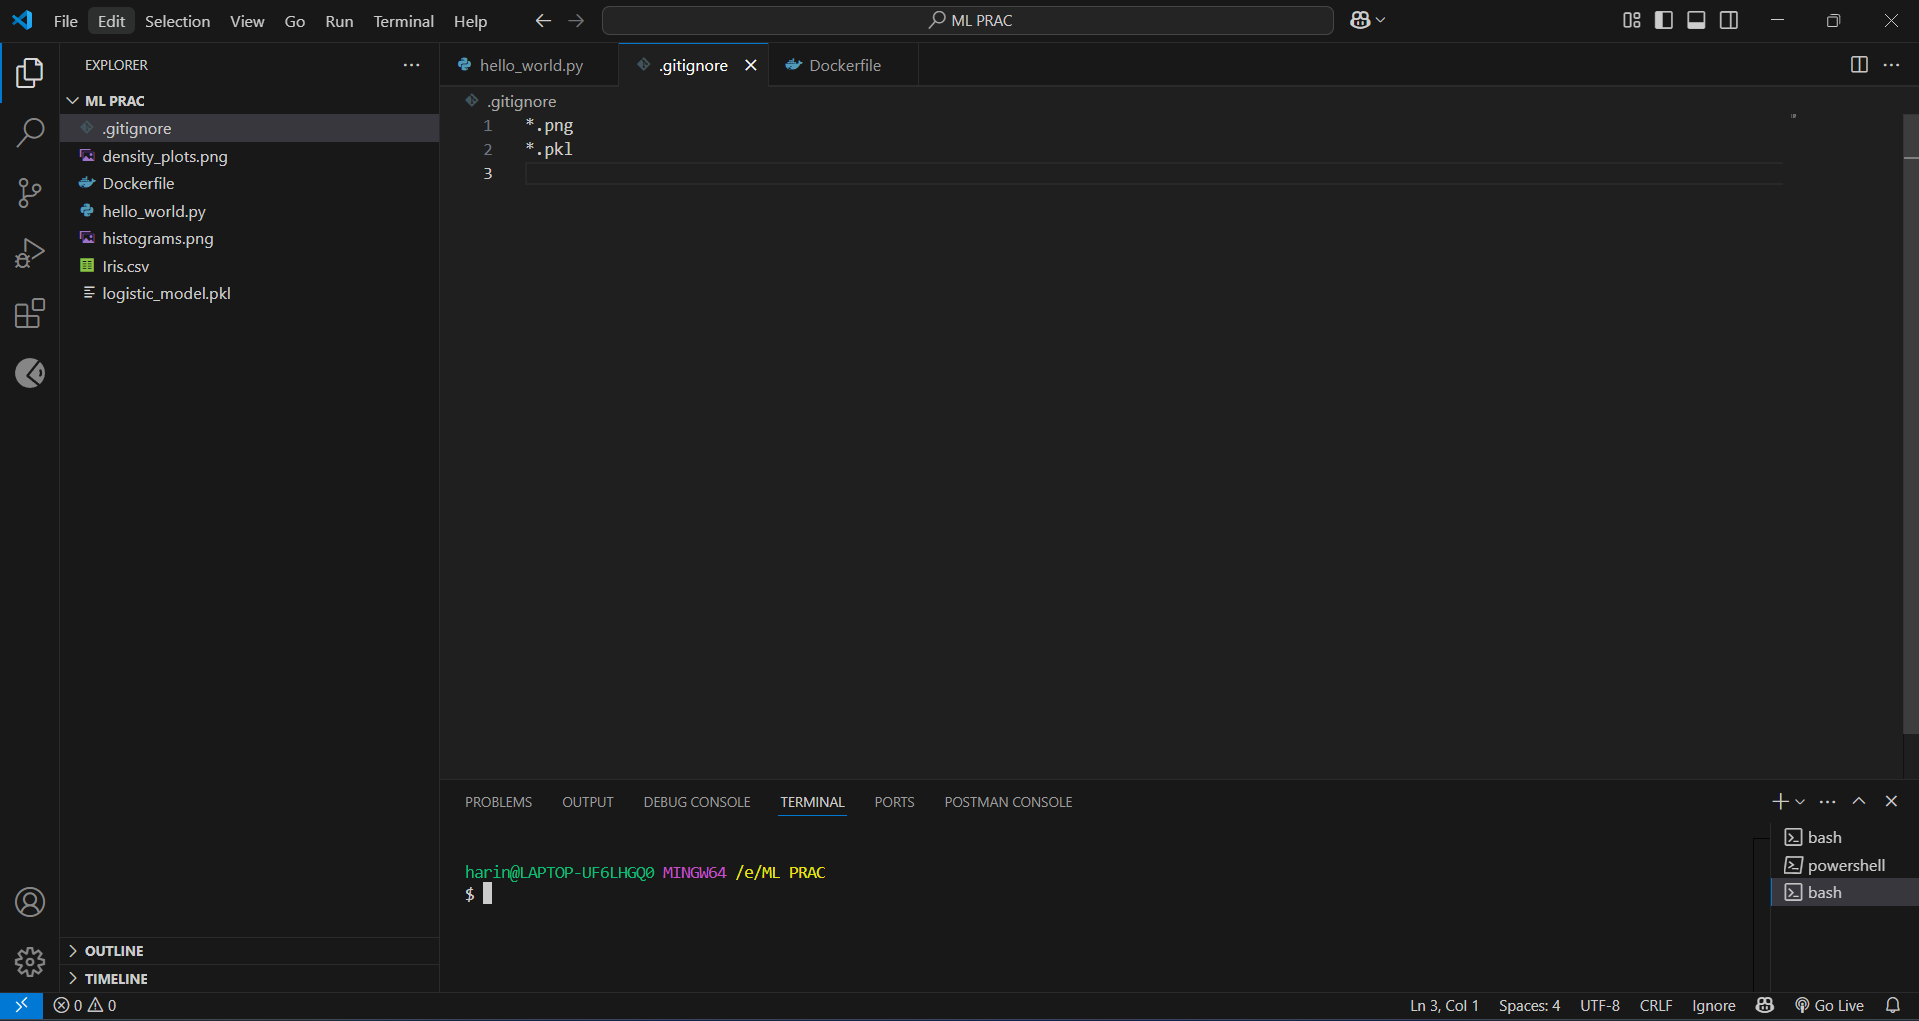Click the remote window indicator in status bar
Screen dimensions: 1919x1021
pyautogui.click(x=21, y=1005)
